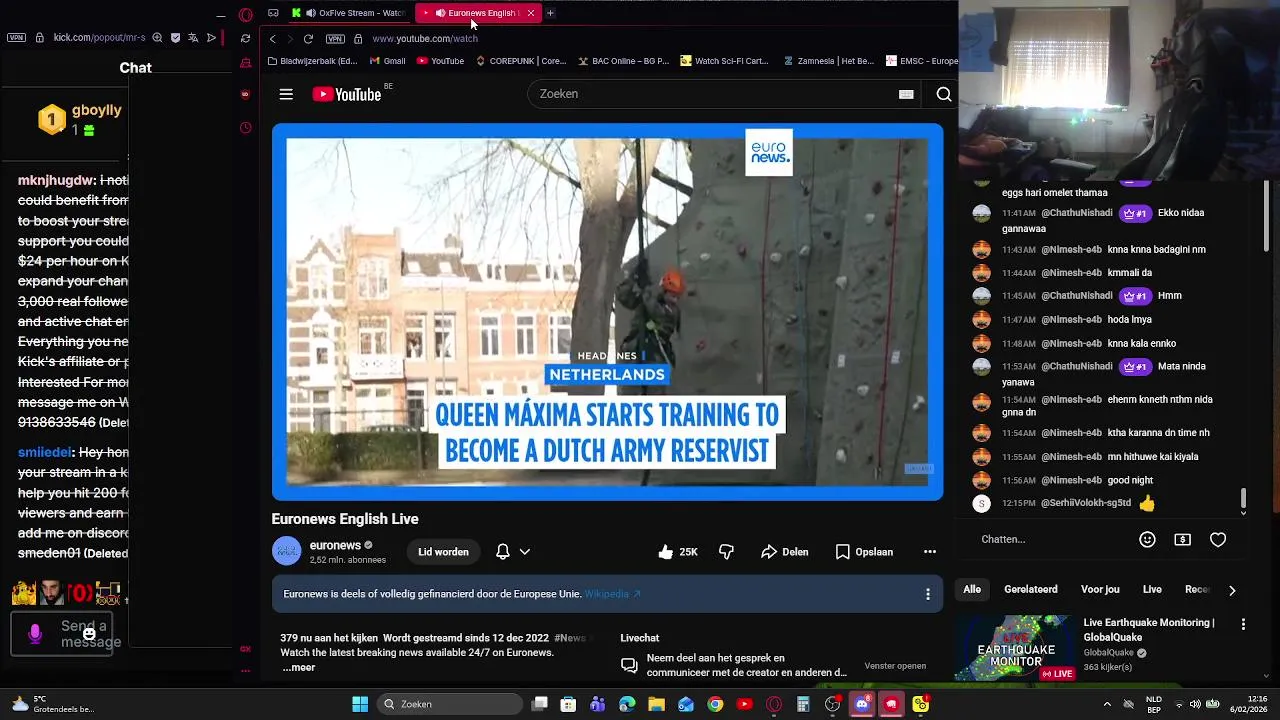Open live chat with Venster openen
The height and width of the screenshot is (720, 1280).
(x=895, y=666)
